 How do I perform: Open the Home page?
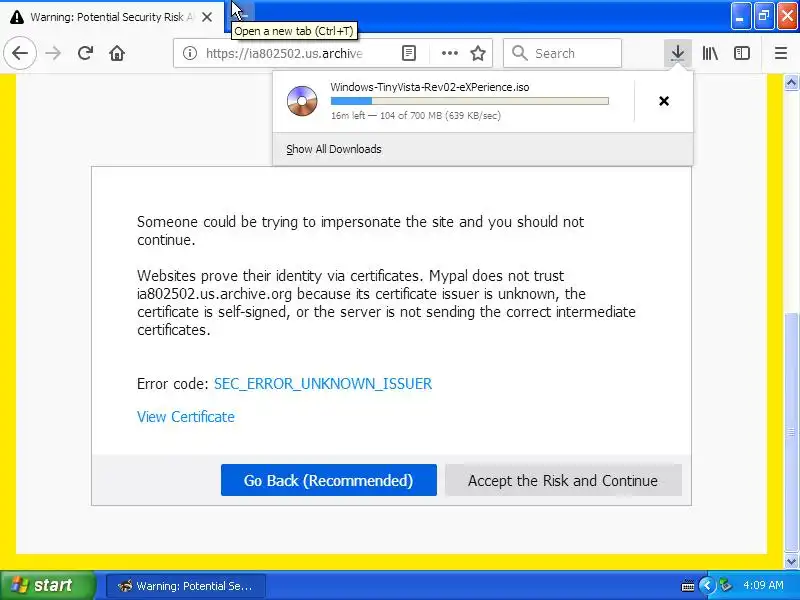pos(117,53)
